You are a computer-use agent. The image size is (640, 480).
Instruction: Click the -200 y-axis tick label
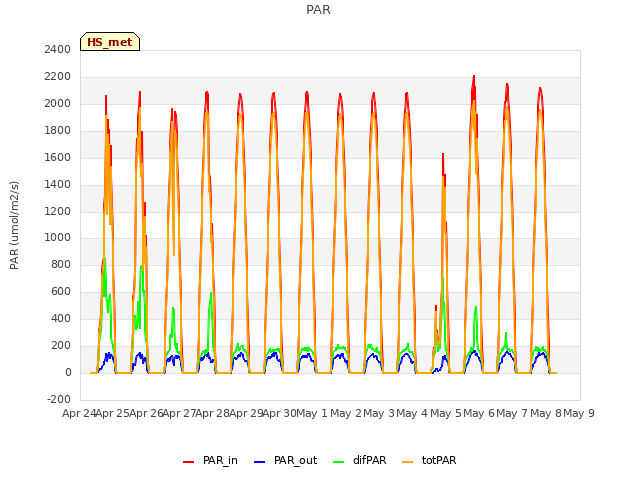pyautogui.click(x=59, y=399)
